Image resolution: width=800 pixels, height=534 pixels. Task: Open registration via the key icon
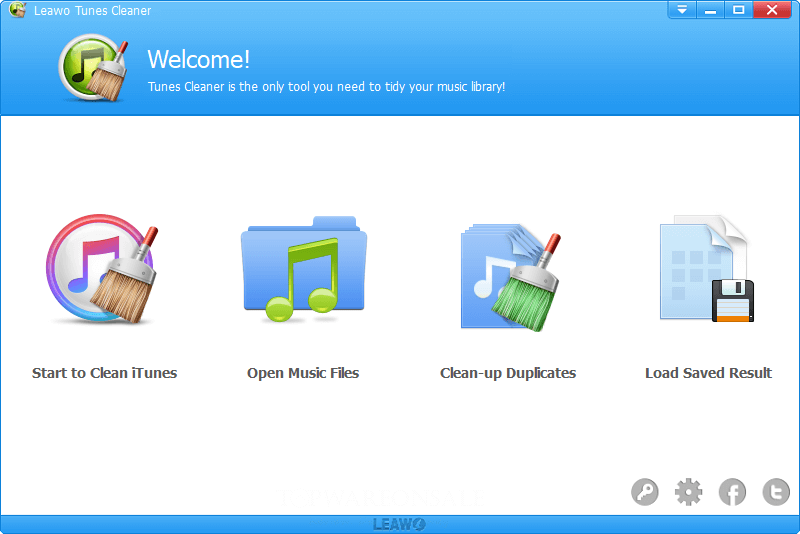pyautogui.click(x=644, y=492)
